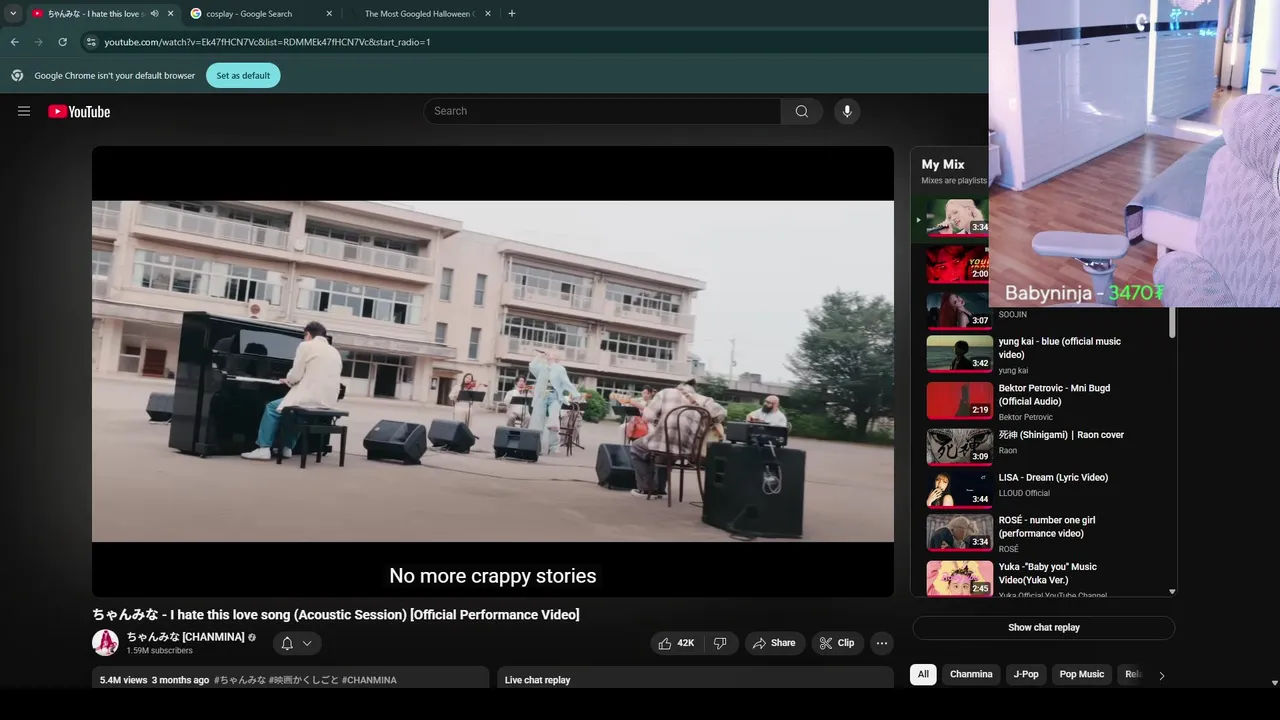The image size is (1280, 720).
Task: Open the 2:00 red mix thumbnail
Action: pos(959,265)
